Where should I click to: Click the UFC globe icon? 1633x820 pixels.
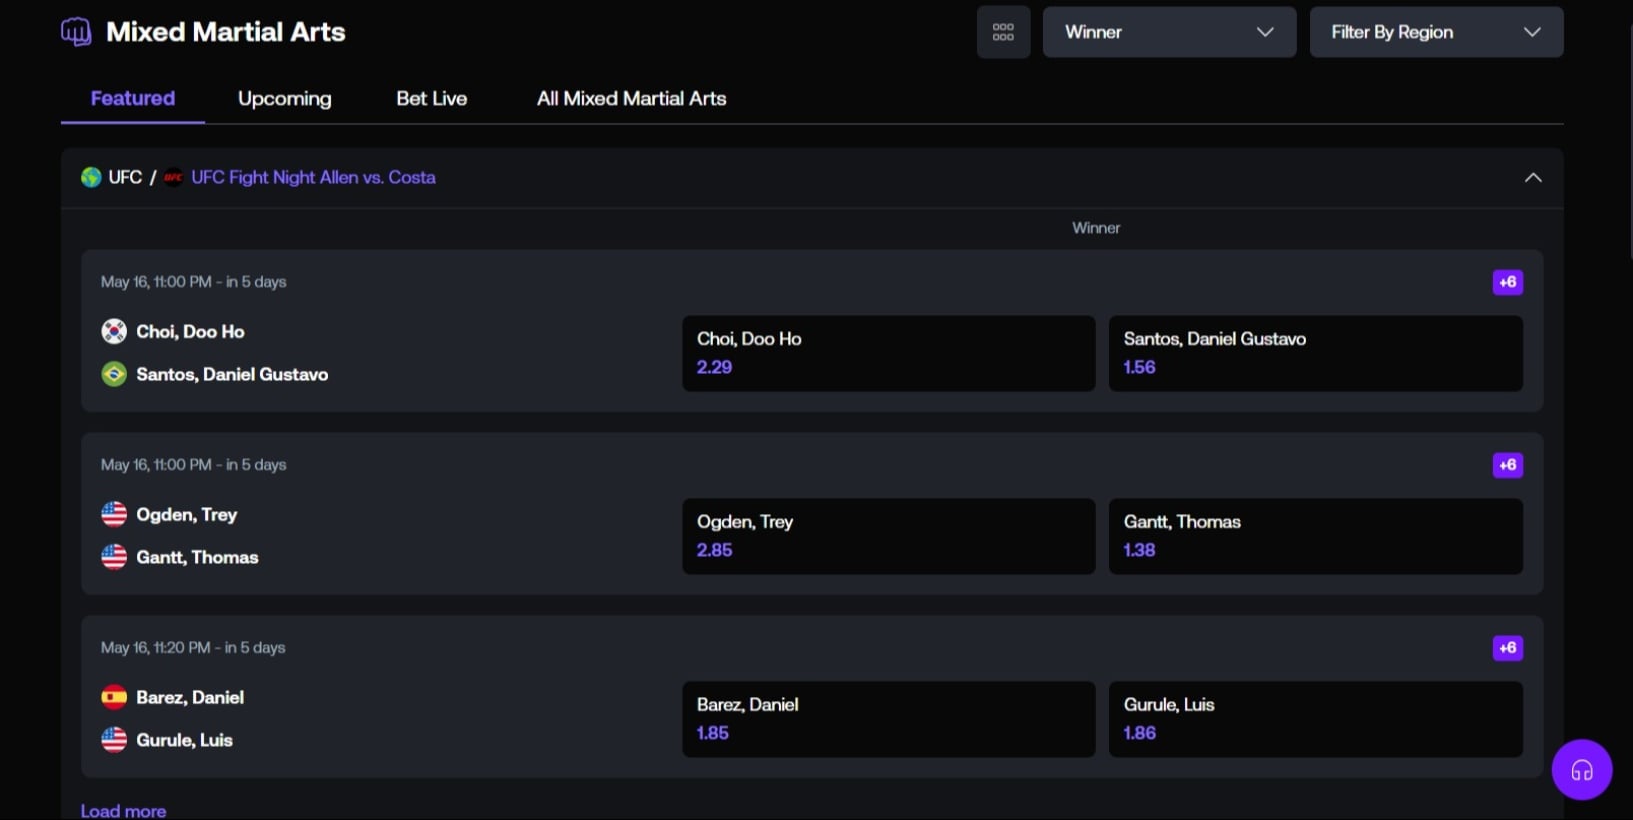click(91, 177)
